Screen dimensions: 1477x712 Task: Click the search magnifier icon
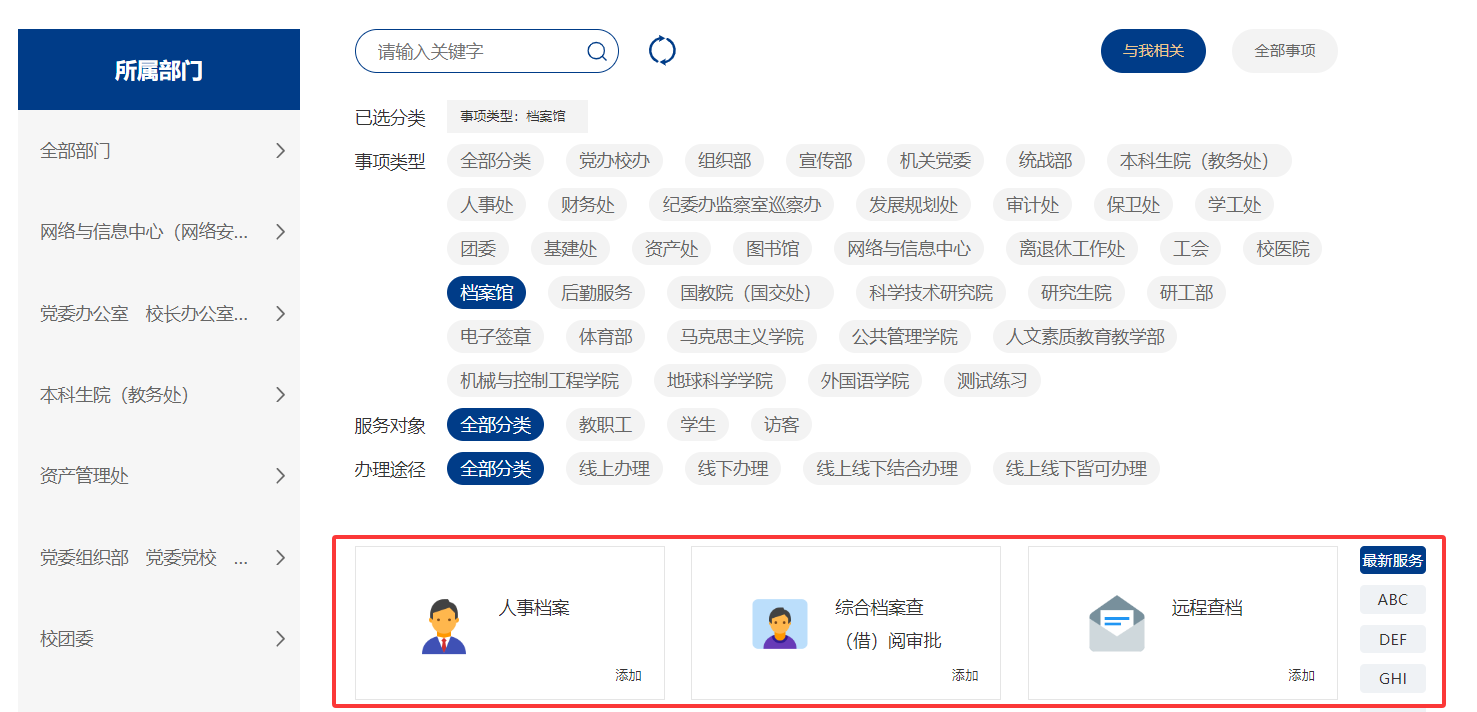(x=597, y=52)
